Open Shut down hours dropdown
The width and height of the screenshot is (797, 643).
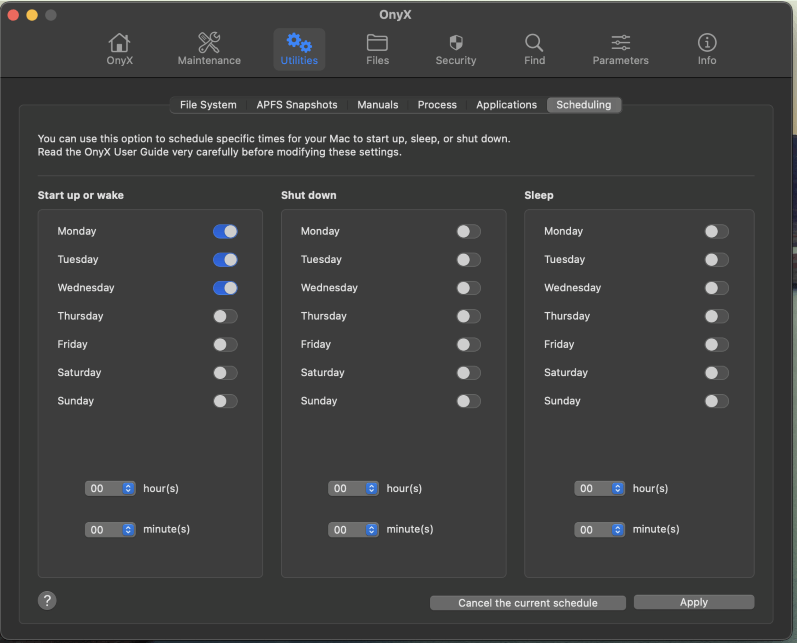click(353, 488)
